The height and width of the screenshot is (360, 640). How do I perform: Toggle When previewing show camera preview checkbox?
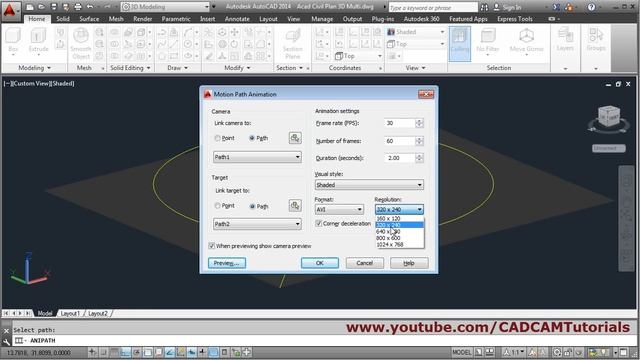pos(211,246)
